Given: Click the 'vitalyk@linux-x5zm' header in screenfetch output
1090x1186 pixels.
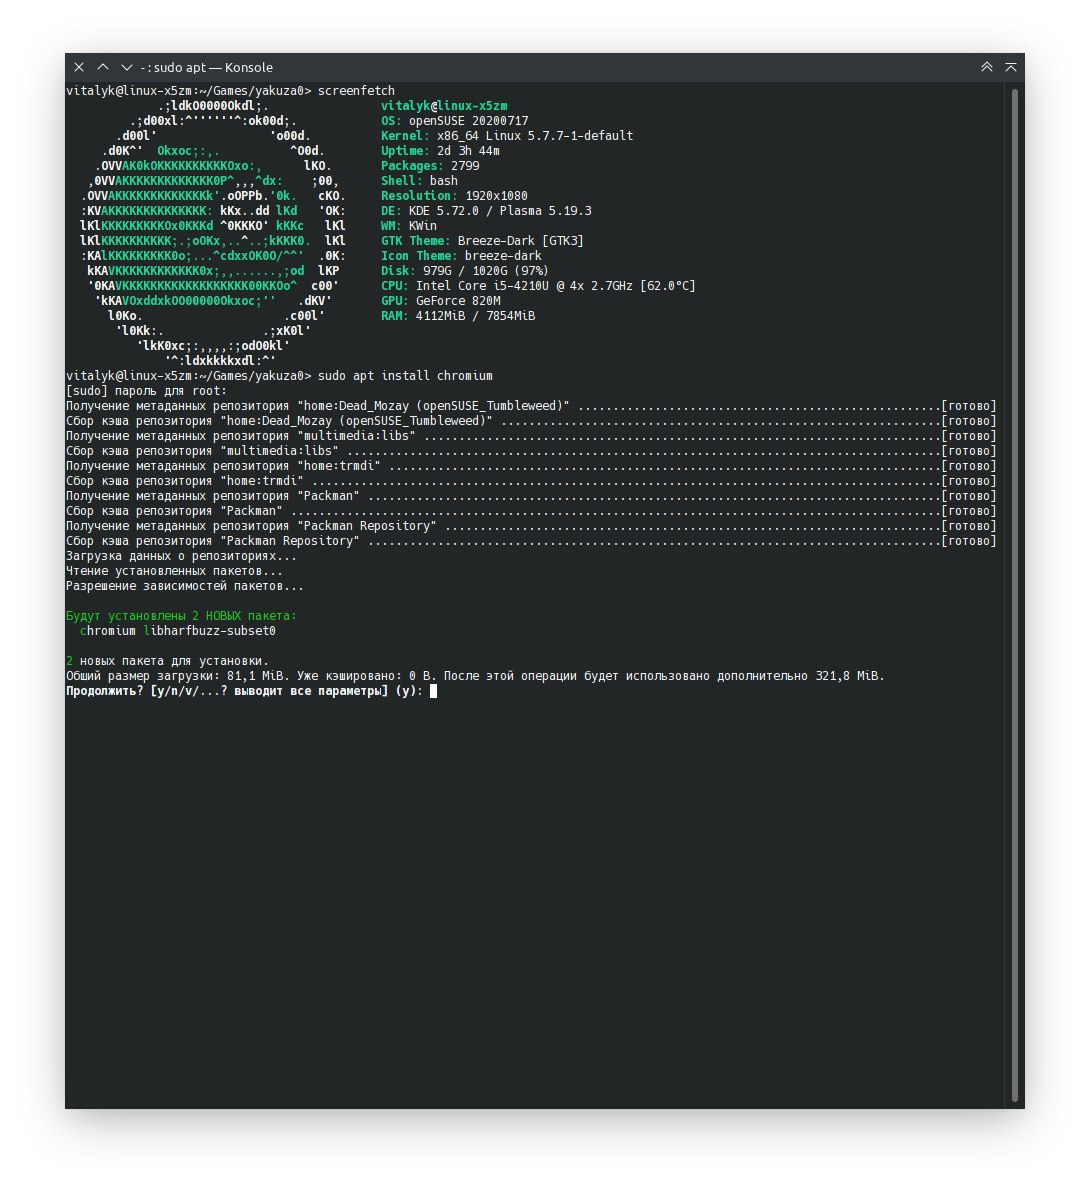Looking at the screenshot, I should (444, 106).
